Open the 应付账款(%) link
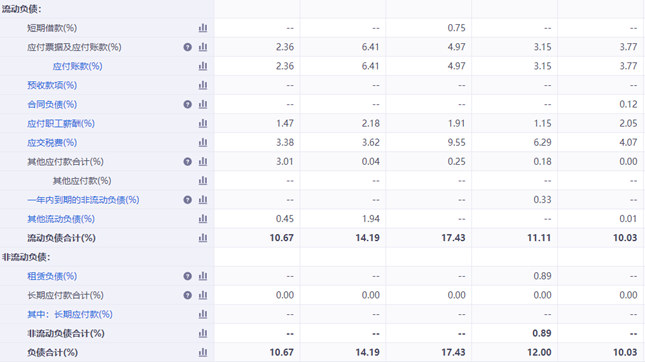 77,66
